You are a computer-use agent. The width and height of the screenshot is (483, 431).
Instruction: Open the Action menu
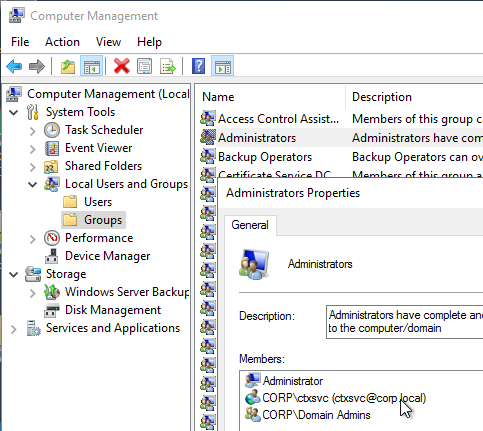62,42
